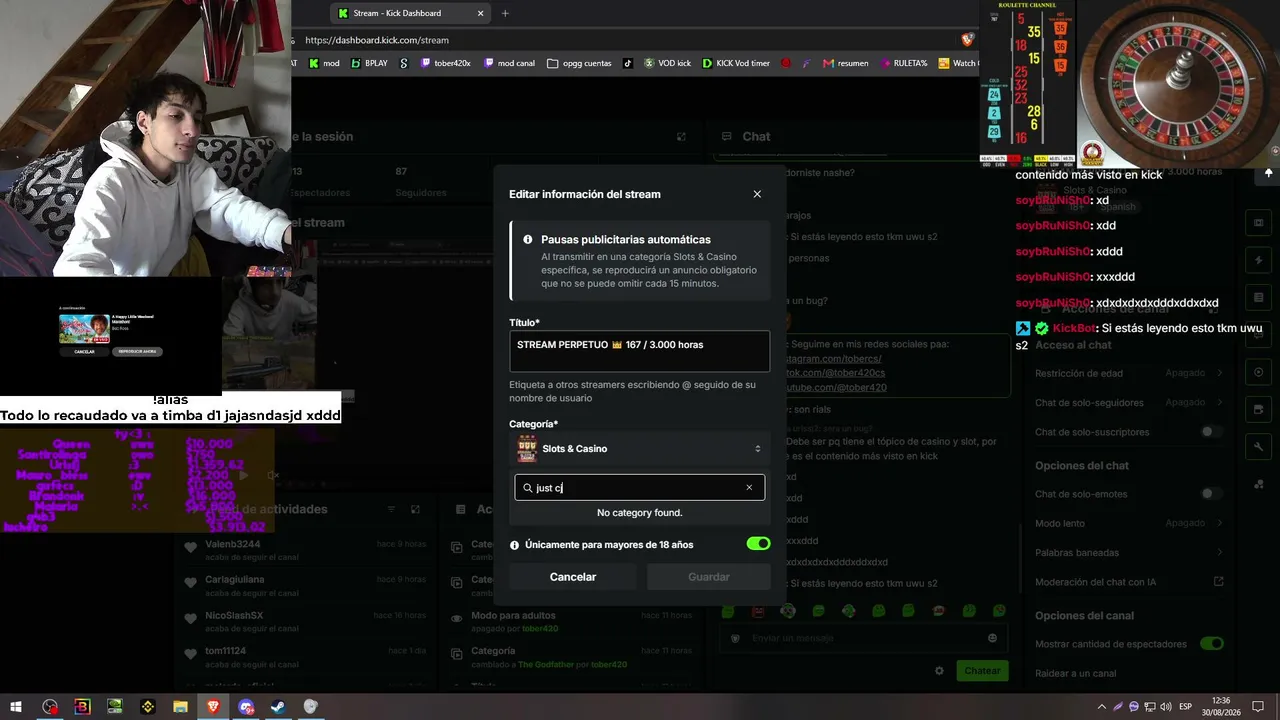This screenshot has width=1280, height=720.
Task: Expand Modo lento setting
Action: pos(1129,523)
